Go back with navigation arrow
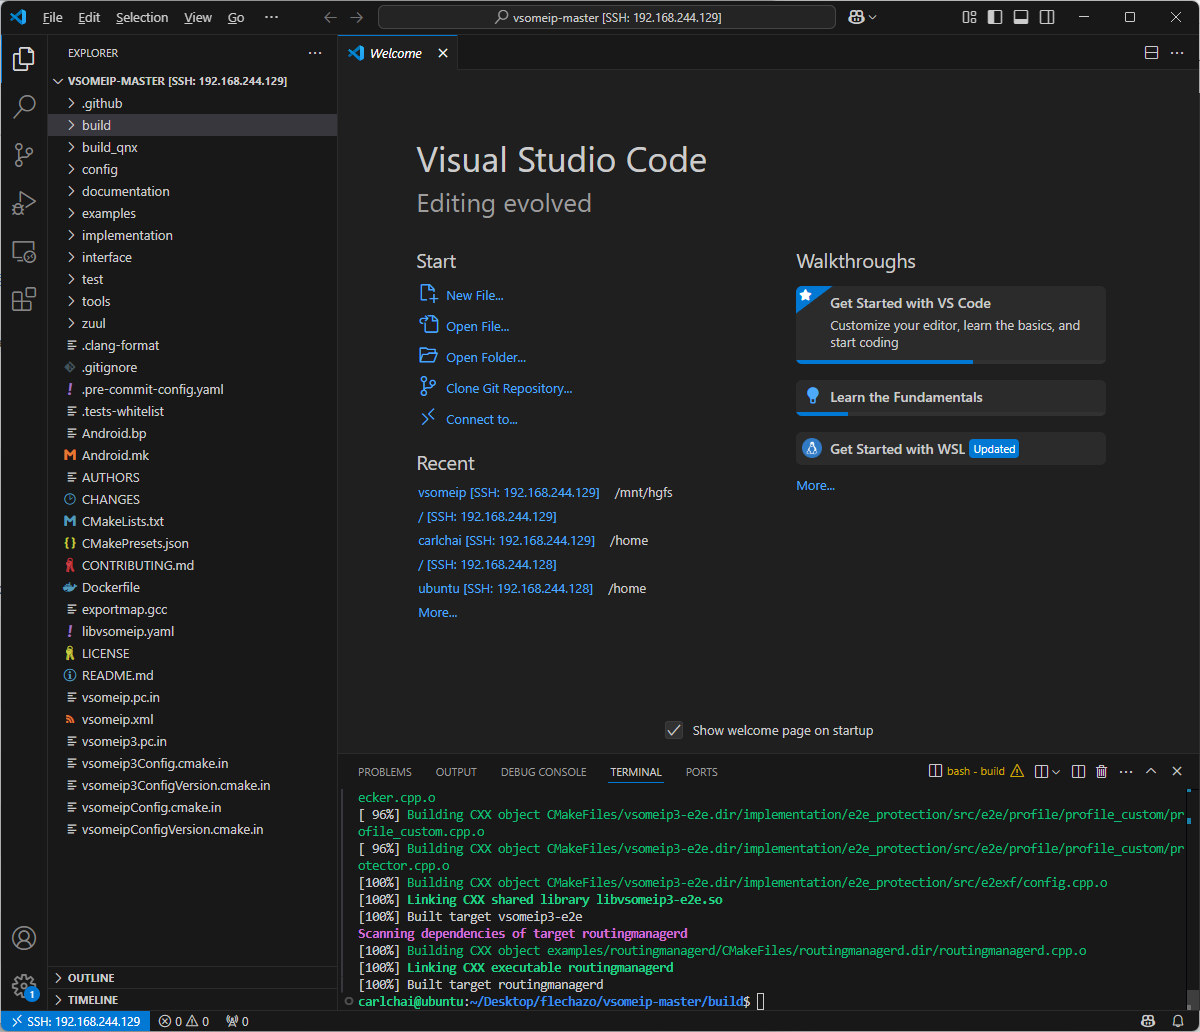The height and width of the screenshot is (1032, 1200). (x=331, y=17)
